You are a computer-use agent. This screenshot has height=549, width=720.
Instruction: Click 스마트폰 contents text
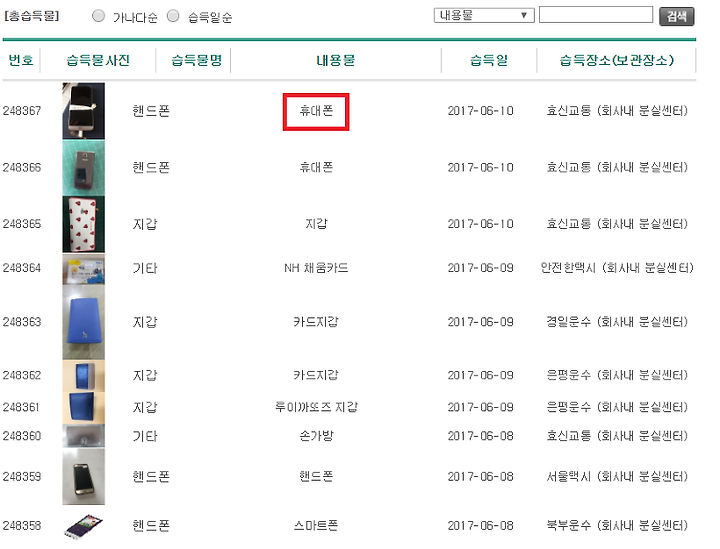tap(316, 526)
